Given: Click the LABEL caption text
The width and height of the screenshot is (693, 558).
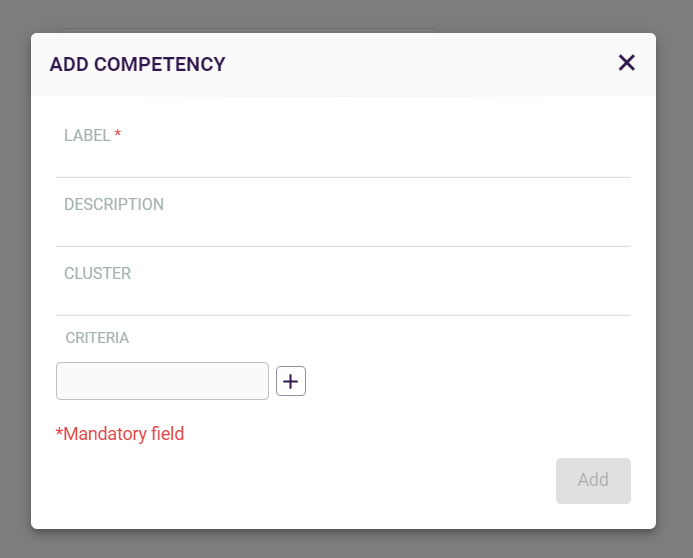Looking at the screenshot, I should (87, 135).
